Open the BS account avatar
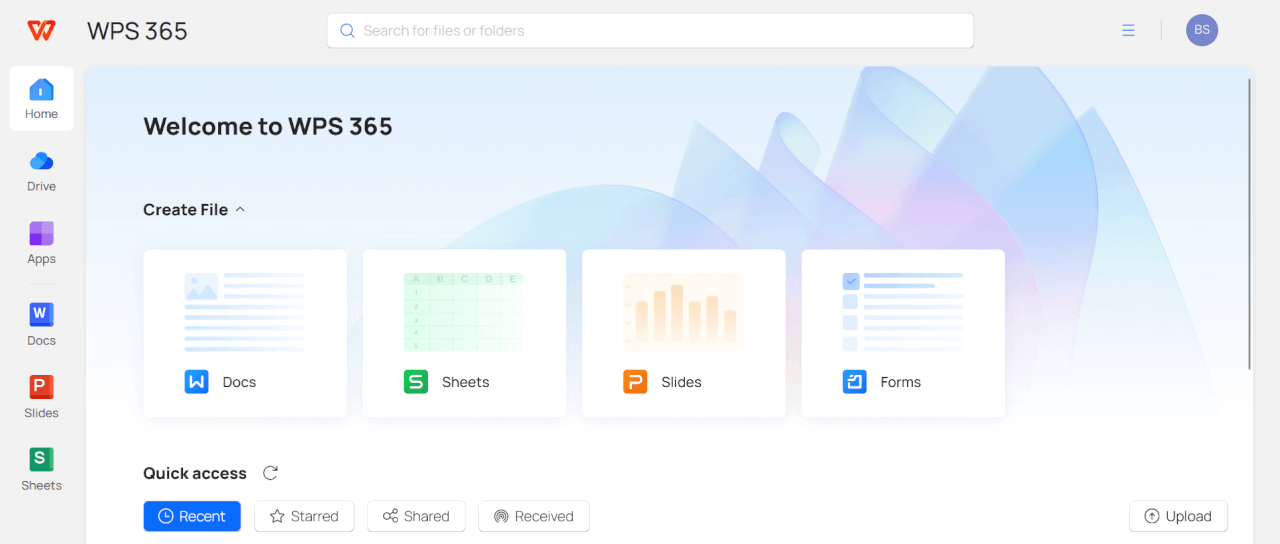The width and height of the screenshot is (1280, 544). pos(1202,30)
